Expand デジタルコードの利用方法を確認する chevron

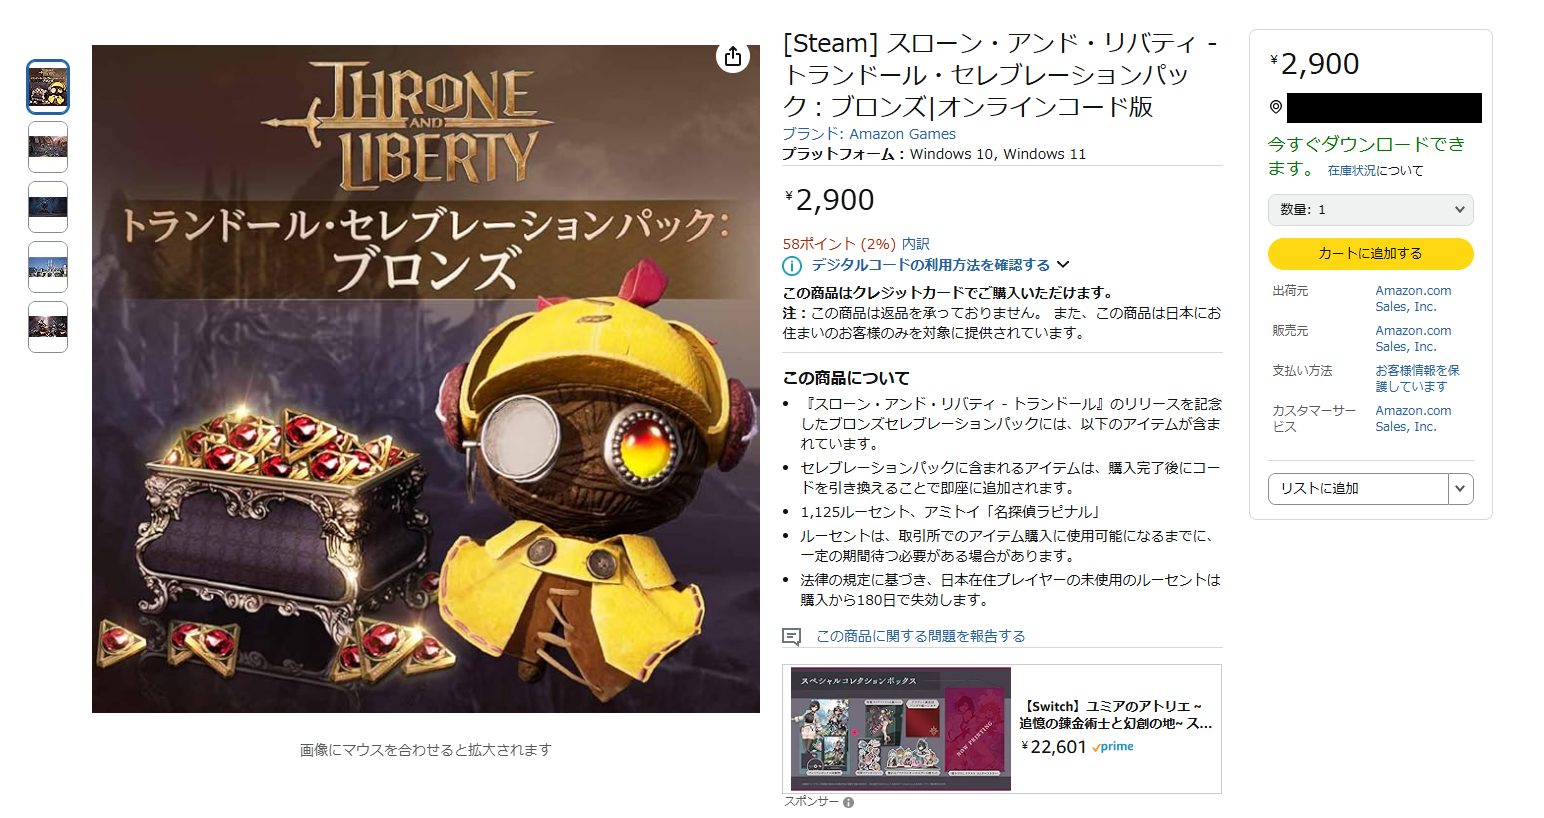(1063, 265)
